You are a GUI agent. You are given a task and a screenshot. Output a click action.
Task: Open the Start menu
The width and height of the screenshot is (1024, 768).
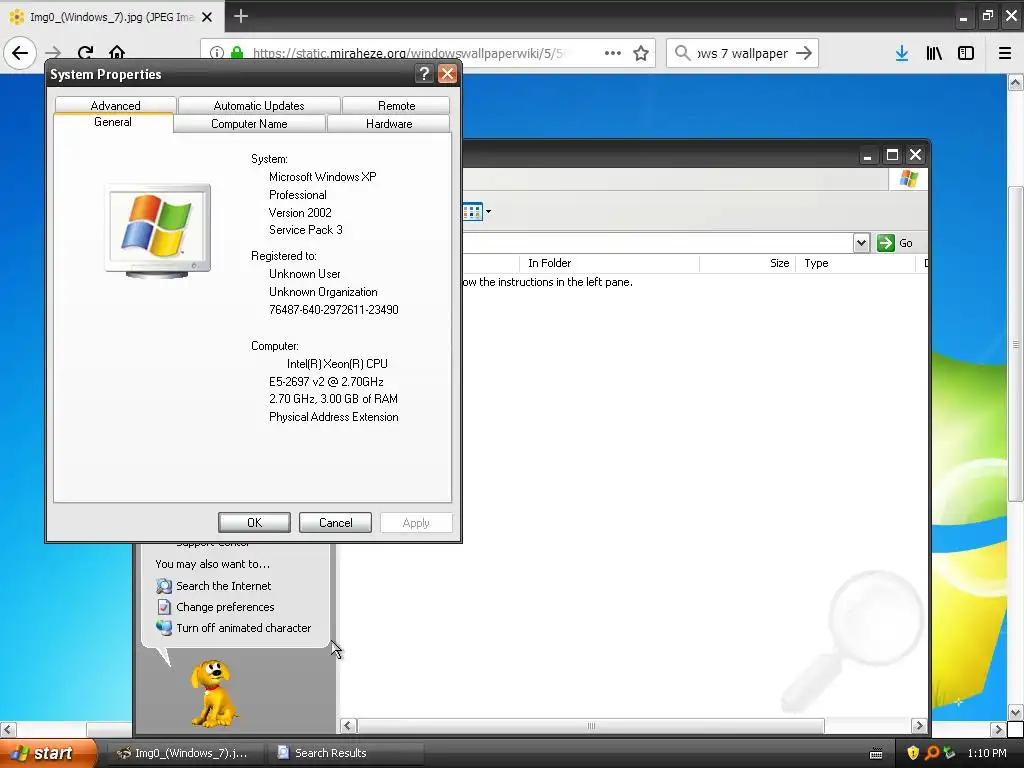coord(47,753)
